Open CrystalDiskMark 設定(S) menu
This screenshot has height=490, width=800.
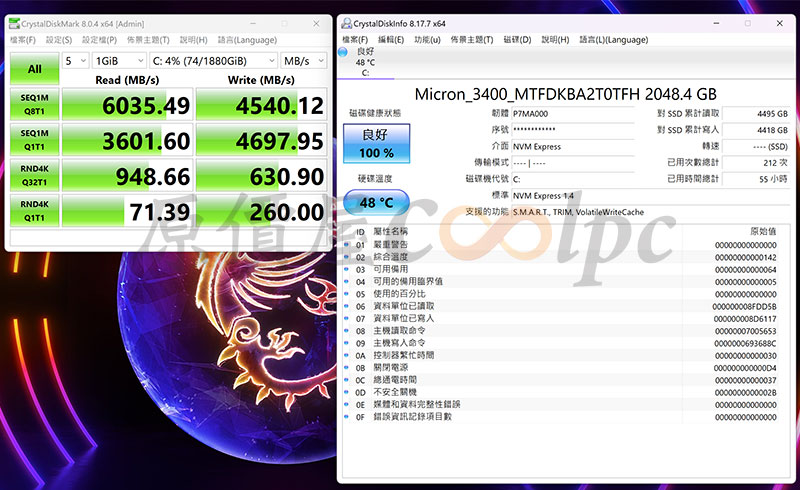click(59, 40)
